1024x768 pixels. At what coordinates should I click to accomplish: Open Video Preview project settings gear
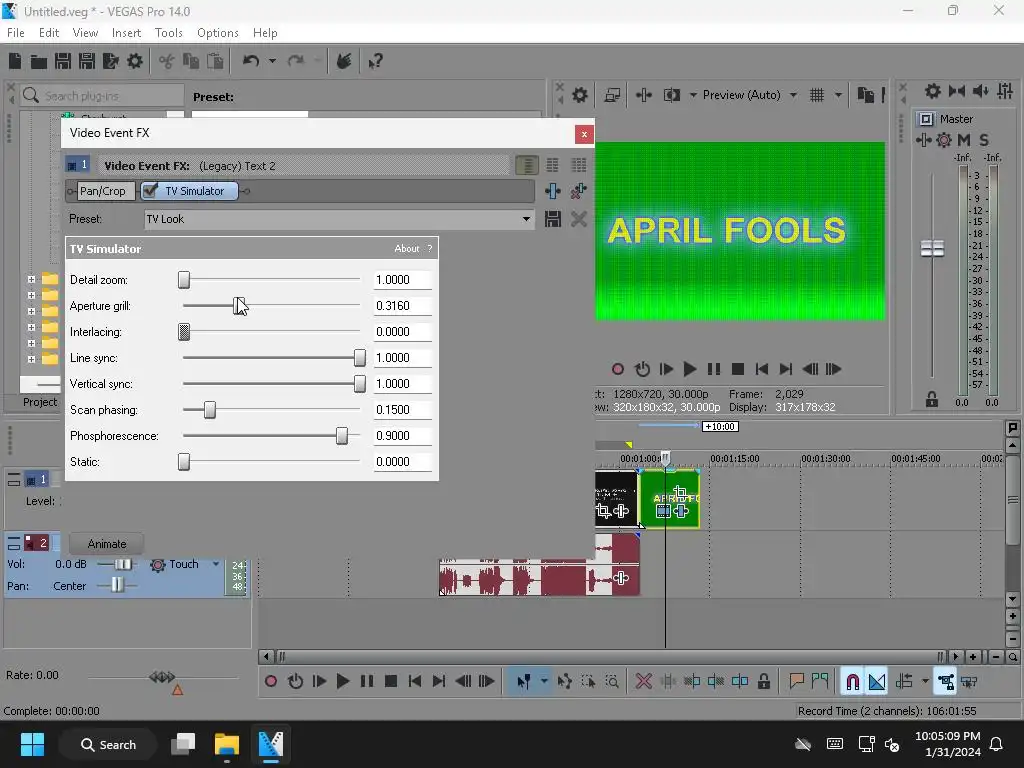pyautogui.click(x=580, y=95)
